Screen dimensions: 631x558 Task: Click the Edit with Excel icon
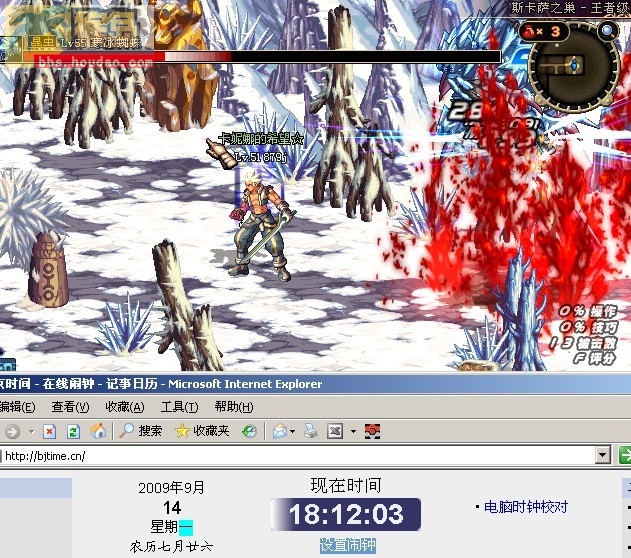[x=335, y=432]
